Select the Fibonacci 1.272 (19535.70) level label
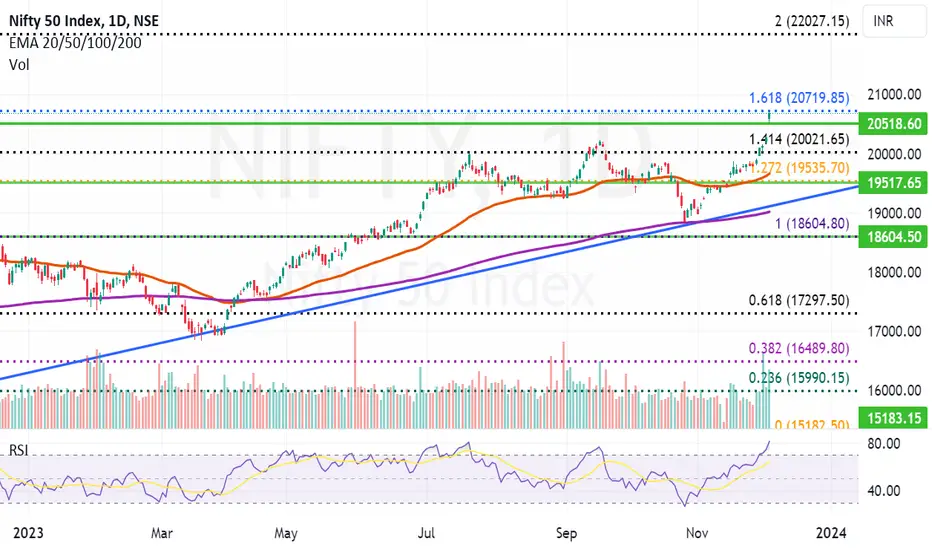Screen dimensions: 932x550 (x=799, y=168)
